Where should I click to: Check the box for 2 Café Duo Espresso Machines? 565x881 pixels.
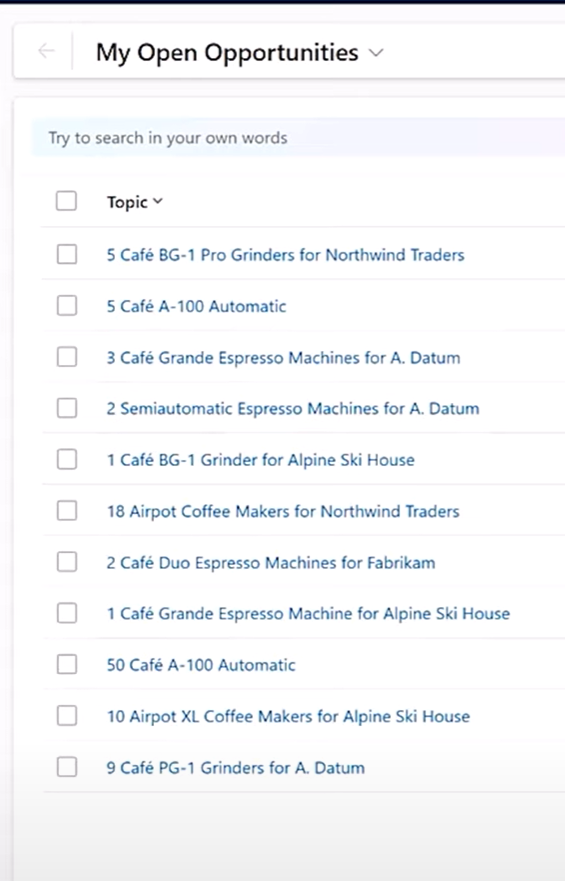point(67,562)
